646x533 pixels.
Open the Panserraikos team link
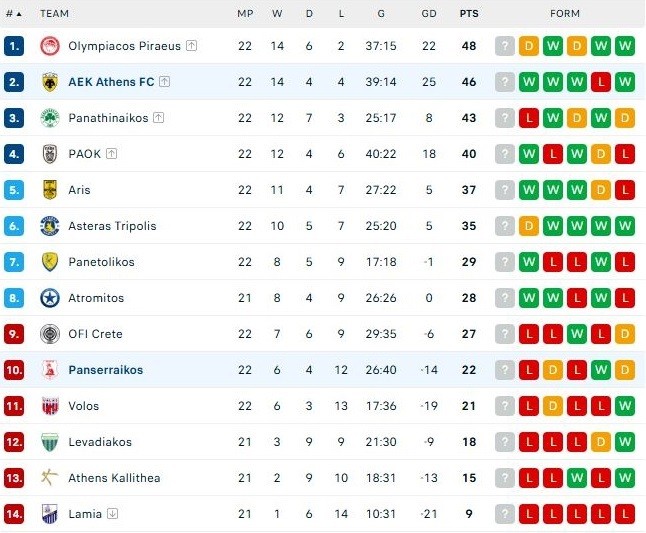tap(105, 370)
